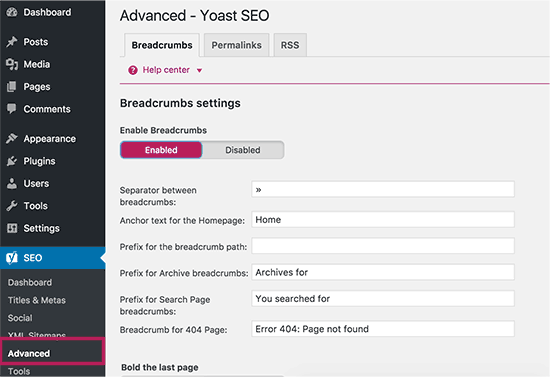Open the Comments menu
Image resolution: width=550 pixels, height=377 pixels.
[47, 109]
